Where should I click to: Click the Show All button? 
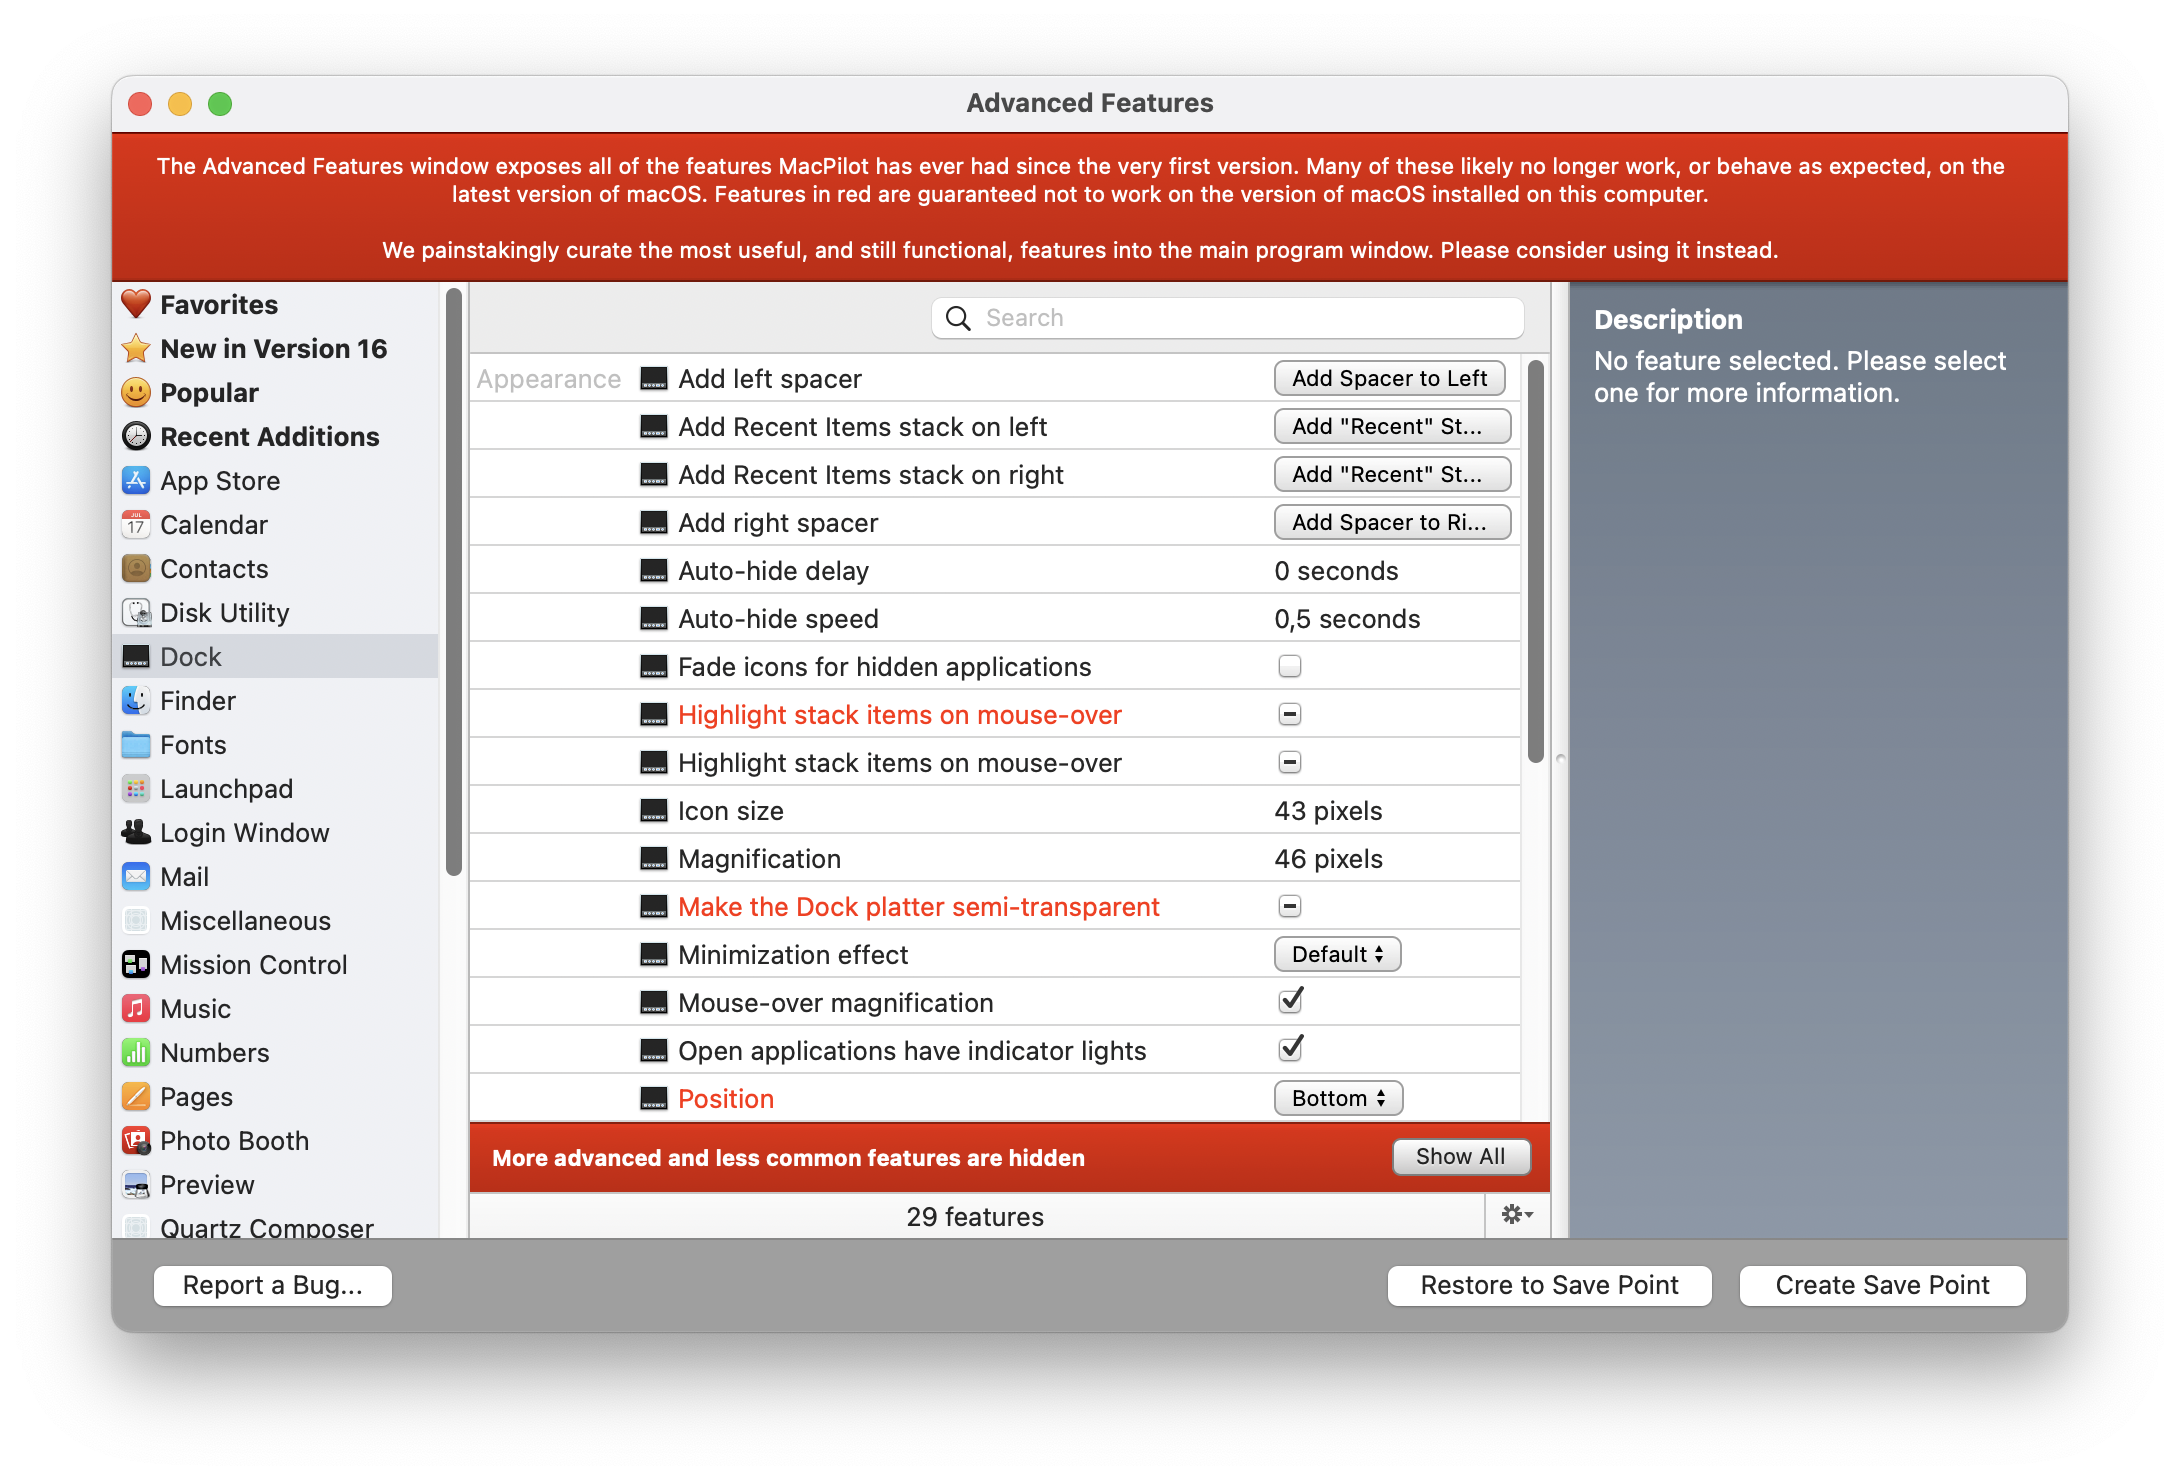point(1460,1157)
